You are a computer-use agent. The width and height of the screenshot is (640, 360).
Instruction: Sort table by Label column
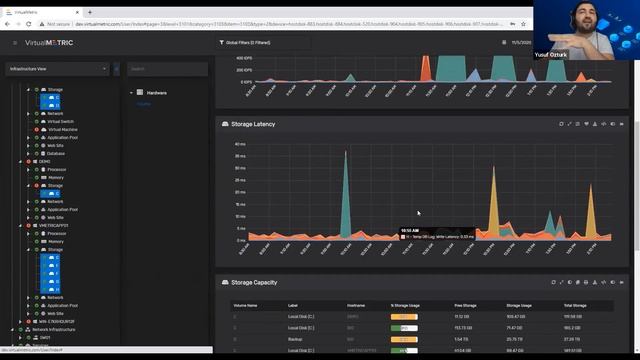(293, 306)
